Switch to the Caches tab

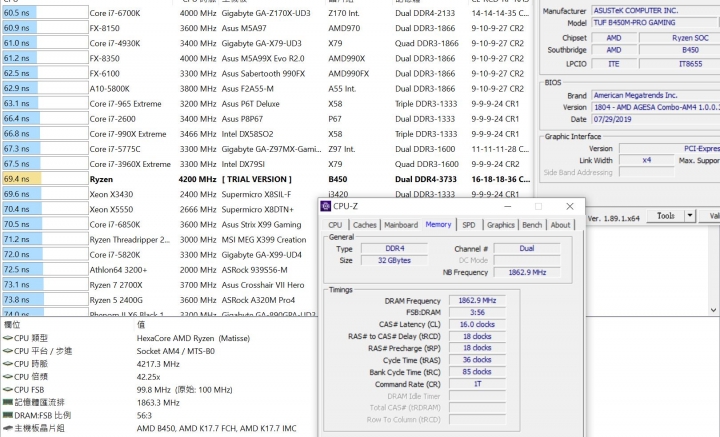tap(365, 225)
